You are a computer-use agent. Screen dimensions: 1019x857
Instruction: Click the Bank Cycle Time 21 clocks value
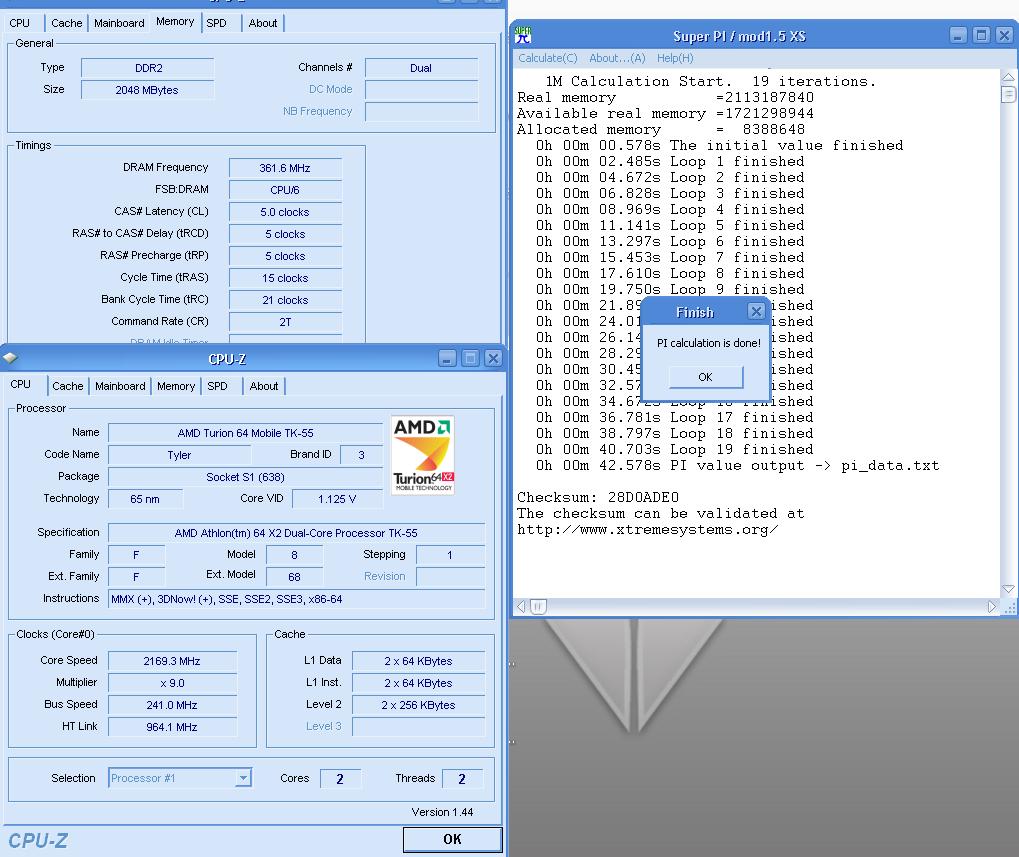click(x=285, y=300)
